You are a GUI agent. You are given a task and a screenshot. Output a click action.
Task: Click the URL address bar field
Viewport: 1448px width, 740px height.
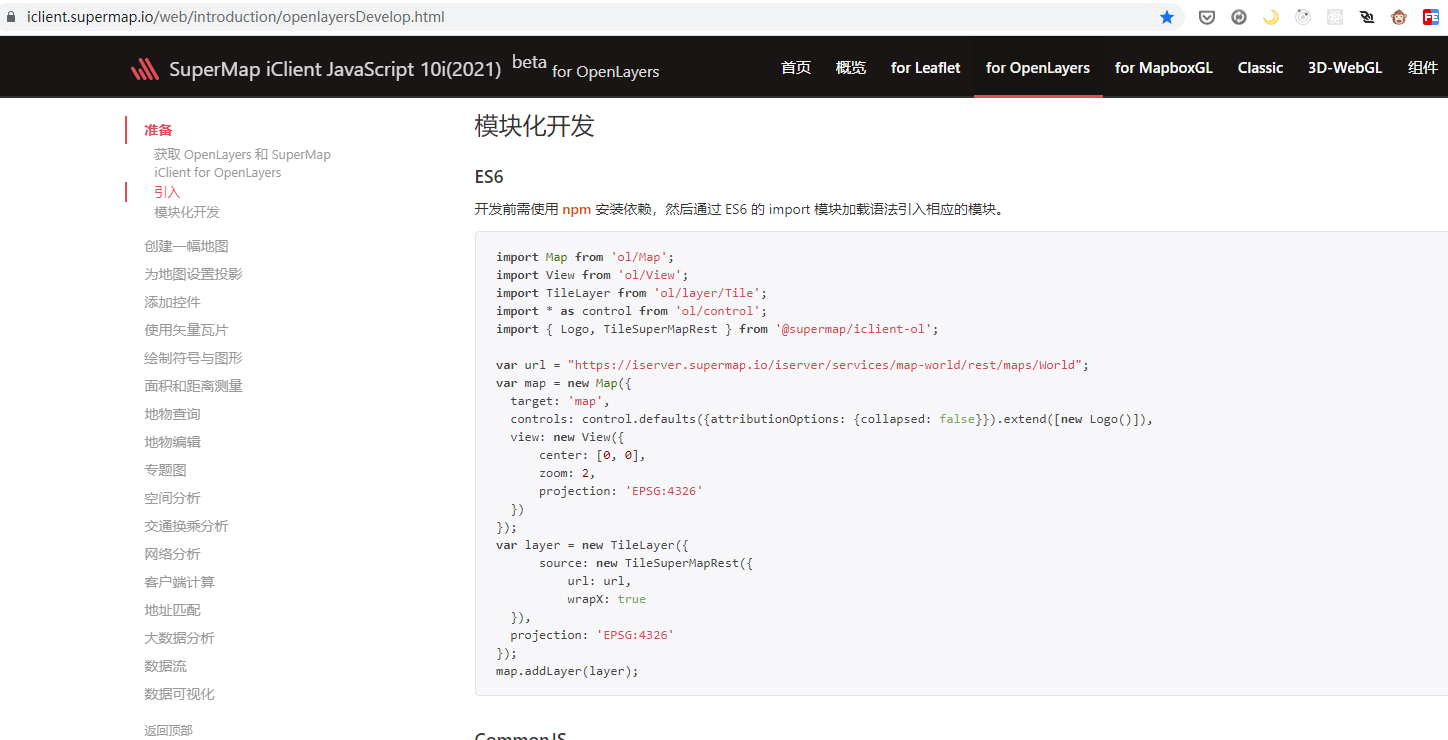590,17
